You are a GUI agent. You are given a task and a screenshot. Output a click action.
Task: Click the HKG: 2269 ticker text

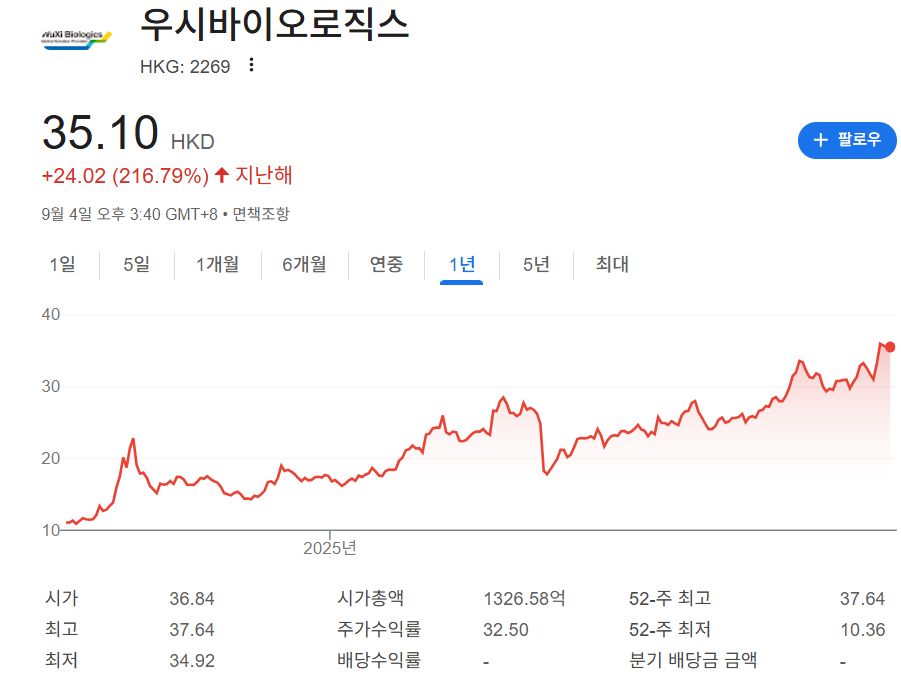tap(185, 67)
